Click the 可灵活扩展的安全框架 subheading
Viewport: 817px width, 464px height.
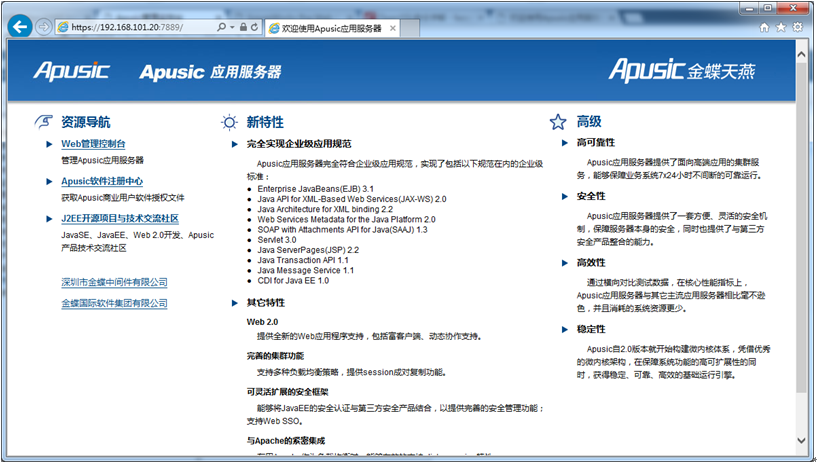tap(288, 392)
